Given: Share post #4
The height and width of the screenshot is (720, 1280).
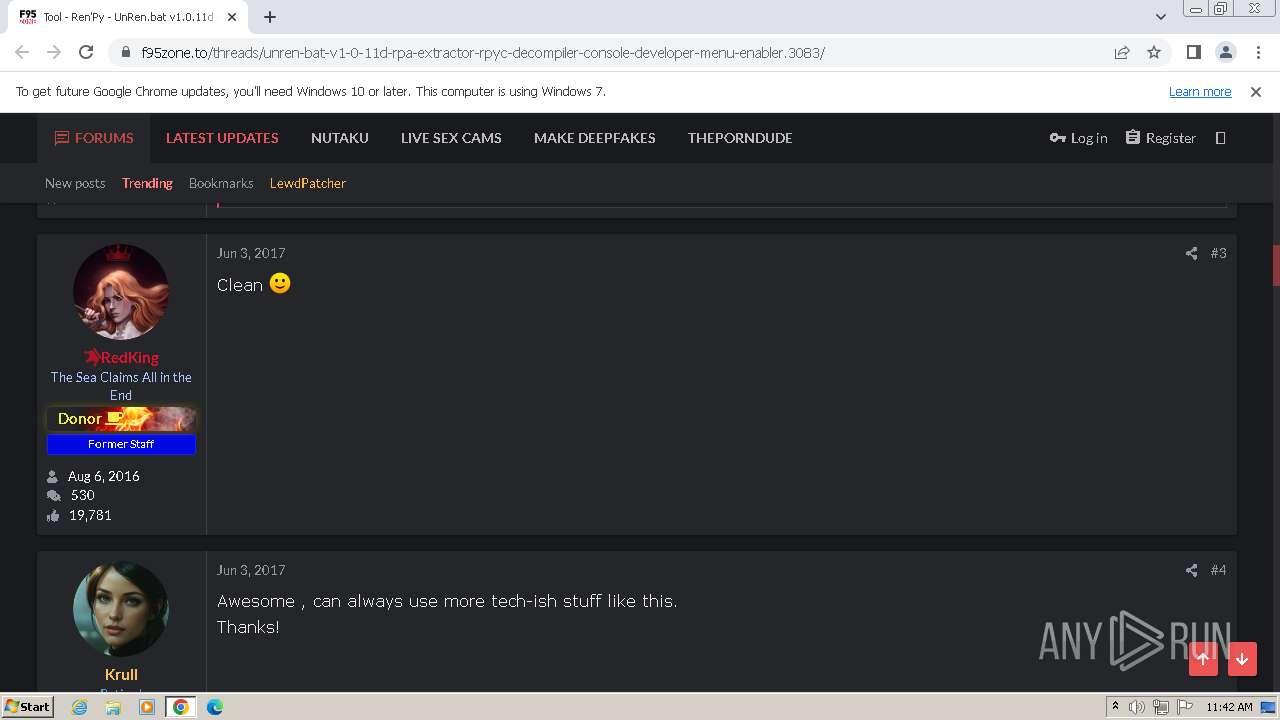Looking at the screenshot, I should (x=1191, y=570).
